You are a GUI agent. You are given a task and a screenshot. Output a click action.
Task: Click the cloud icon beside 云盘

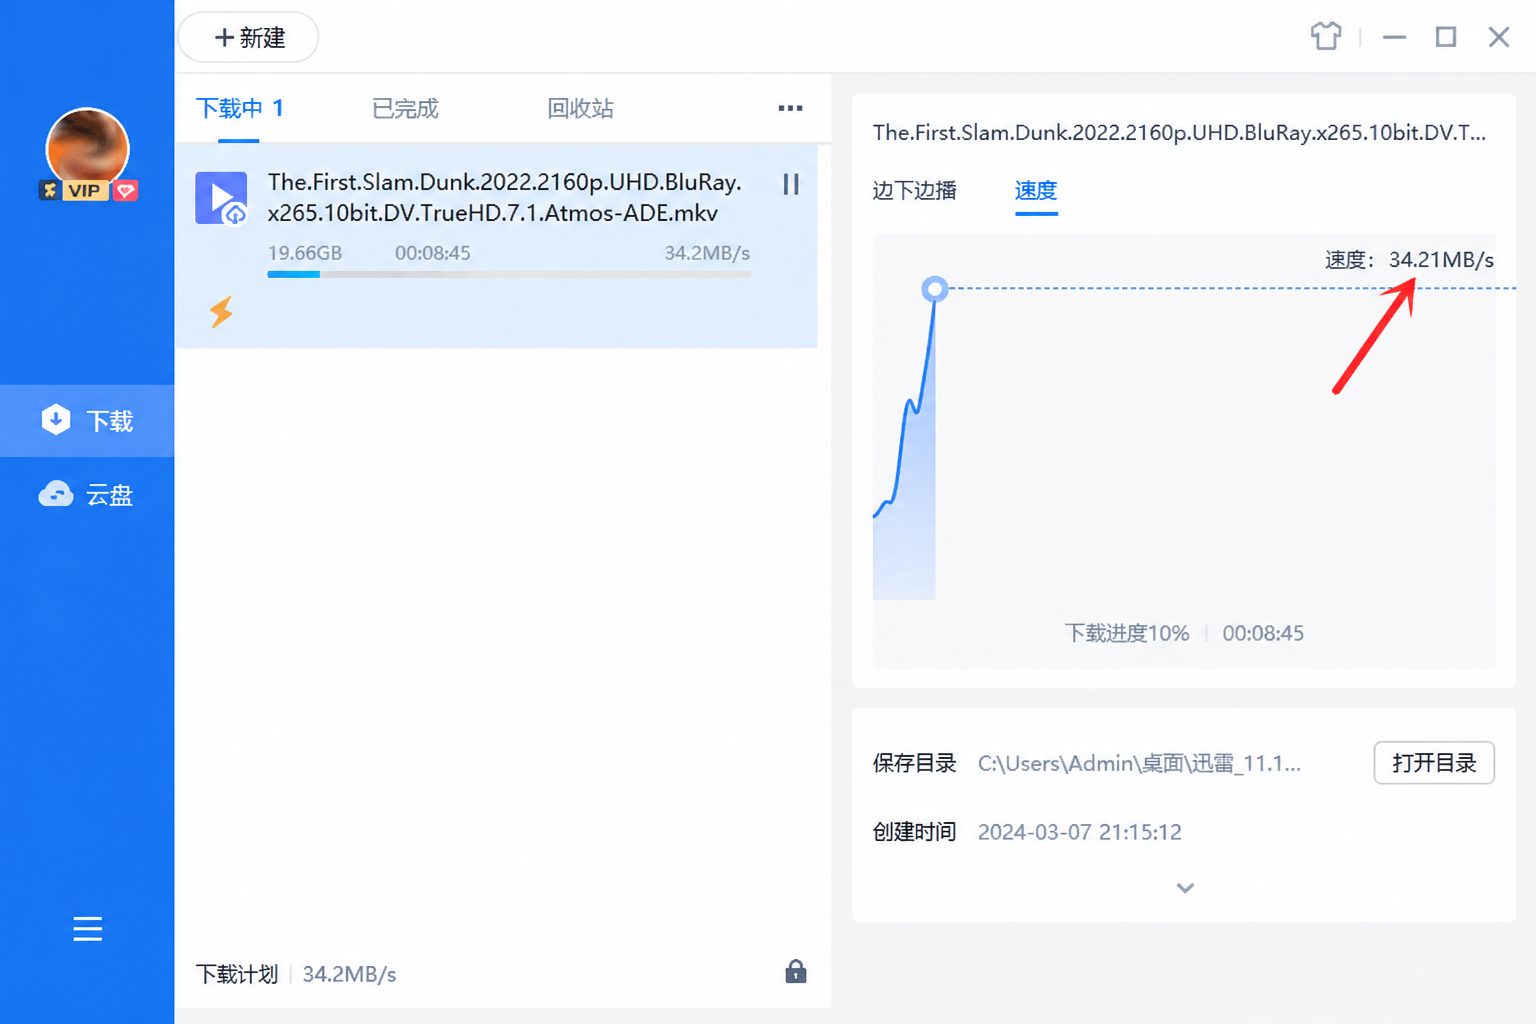pos(56,494)
